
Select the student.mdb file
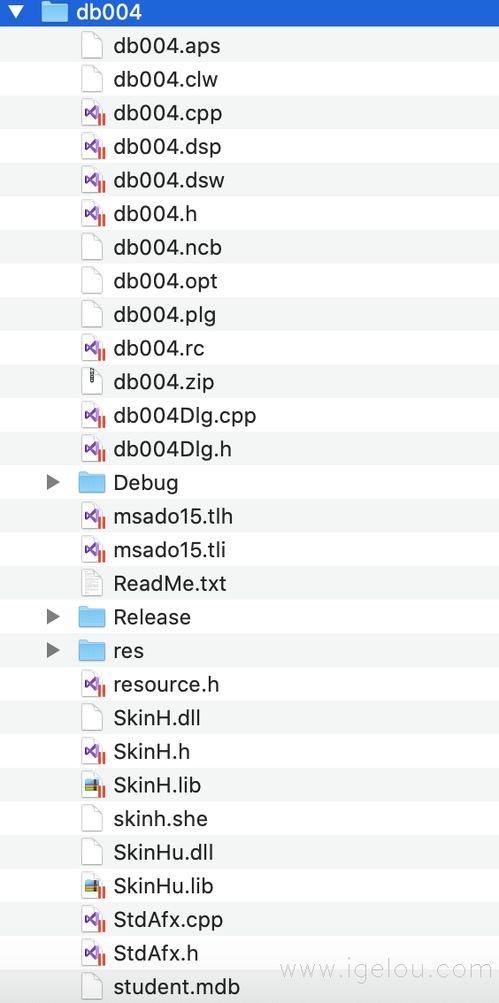(x=250, y=986)
